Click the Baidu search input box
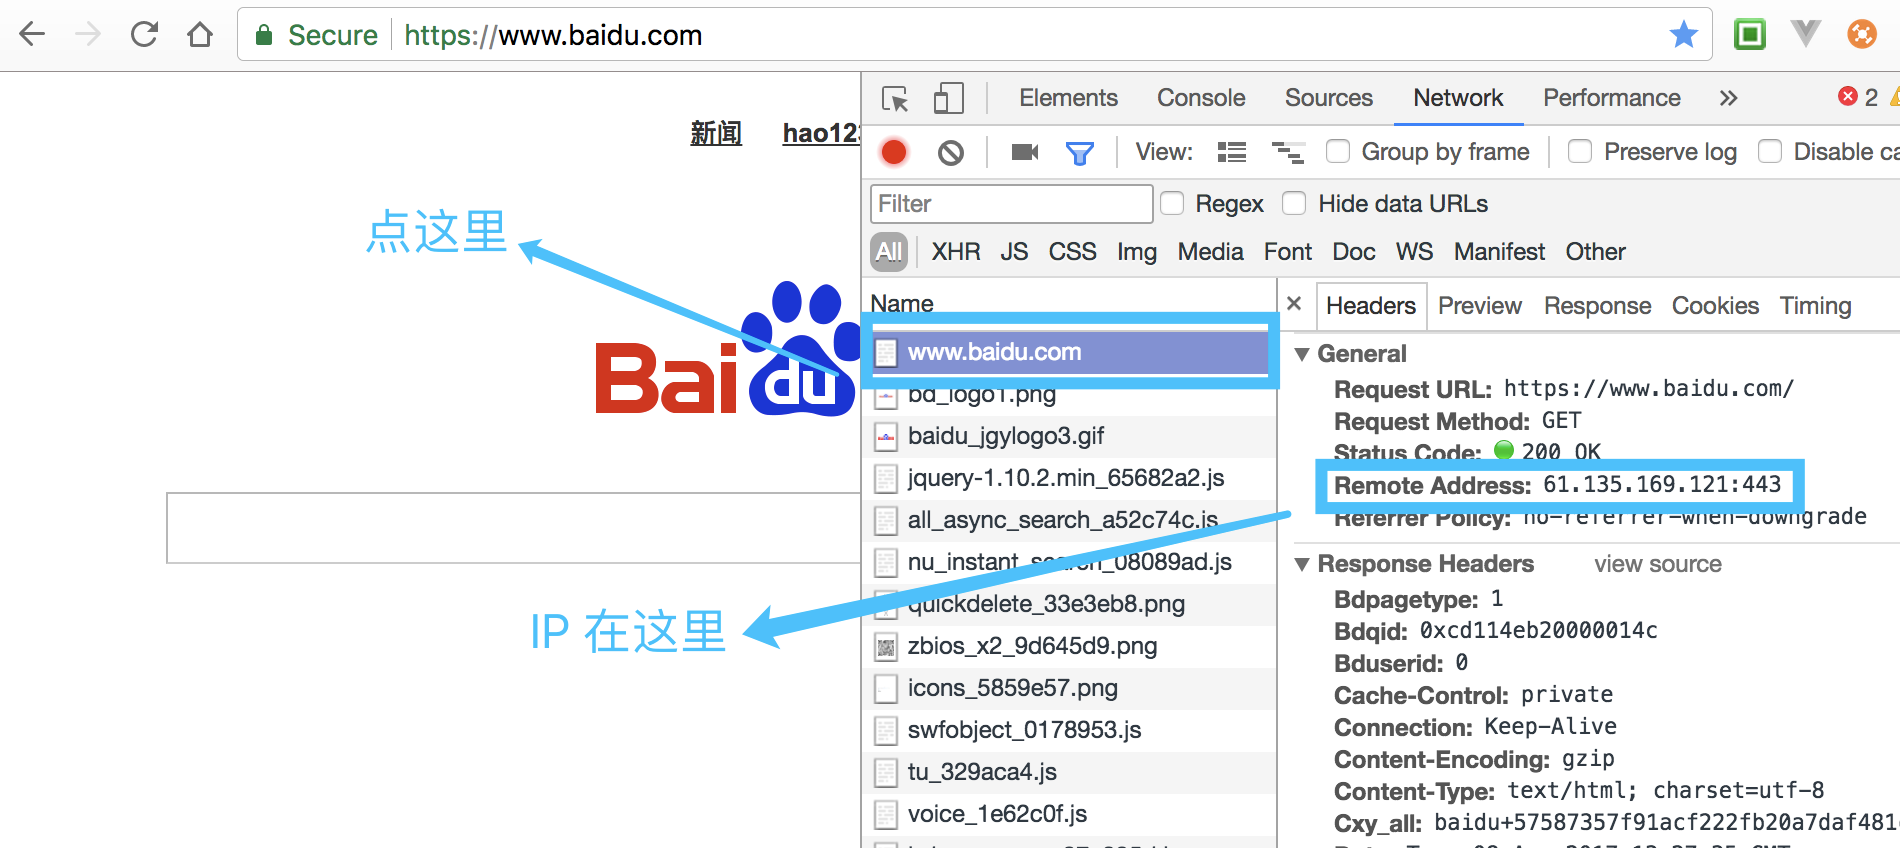Viewport: 1900px width, 848px height. tap(514, 528)
